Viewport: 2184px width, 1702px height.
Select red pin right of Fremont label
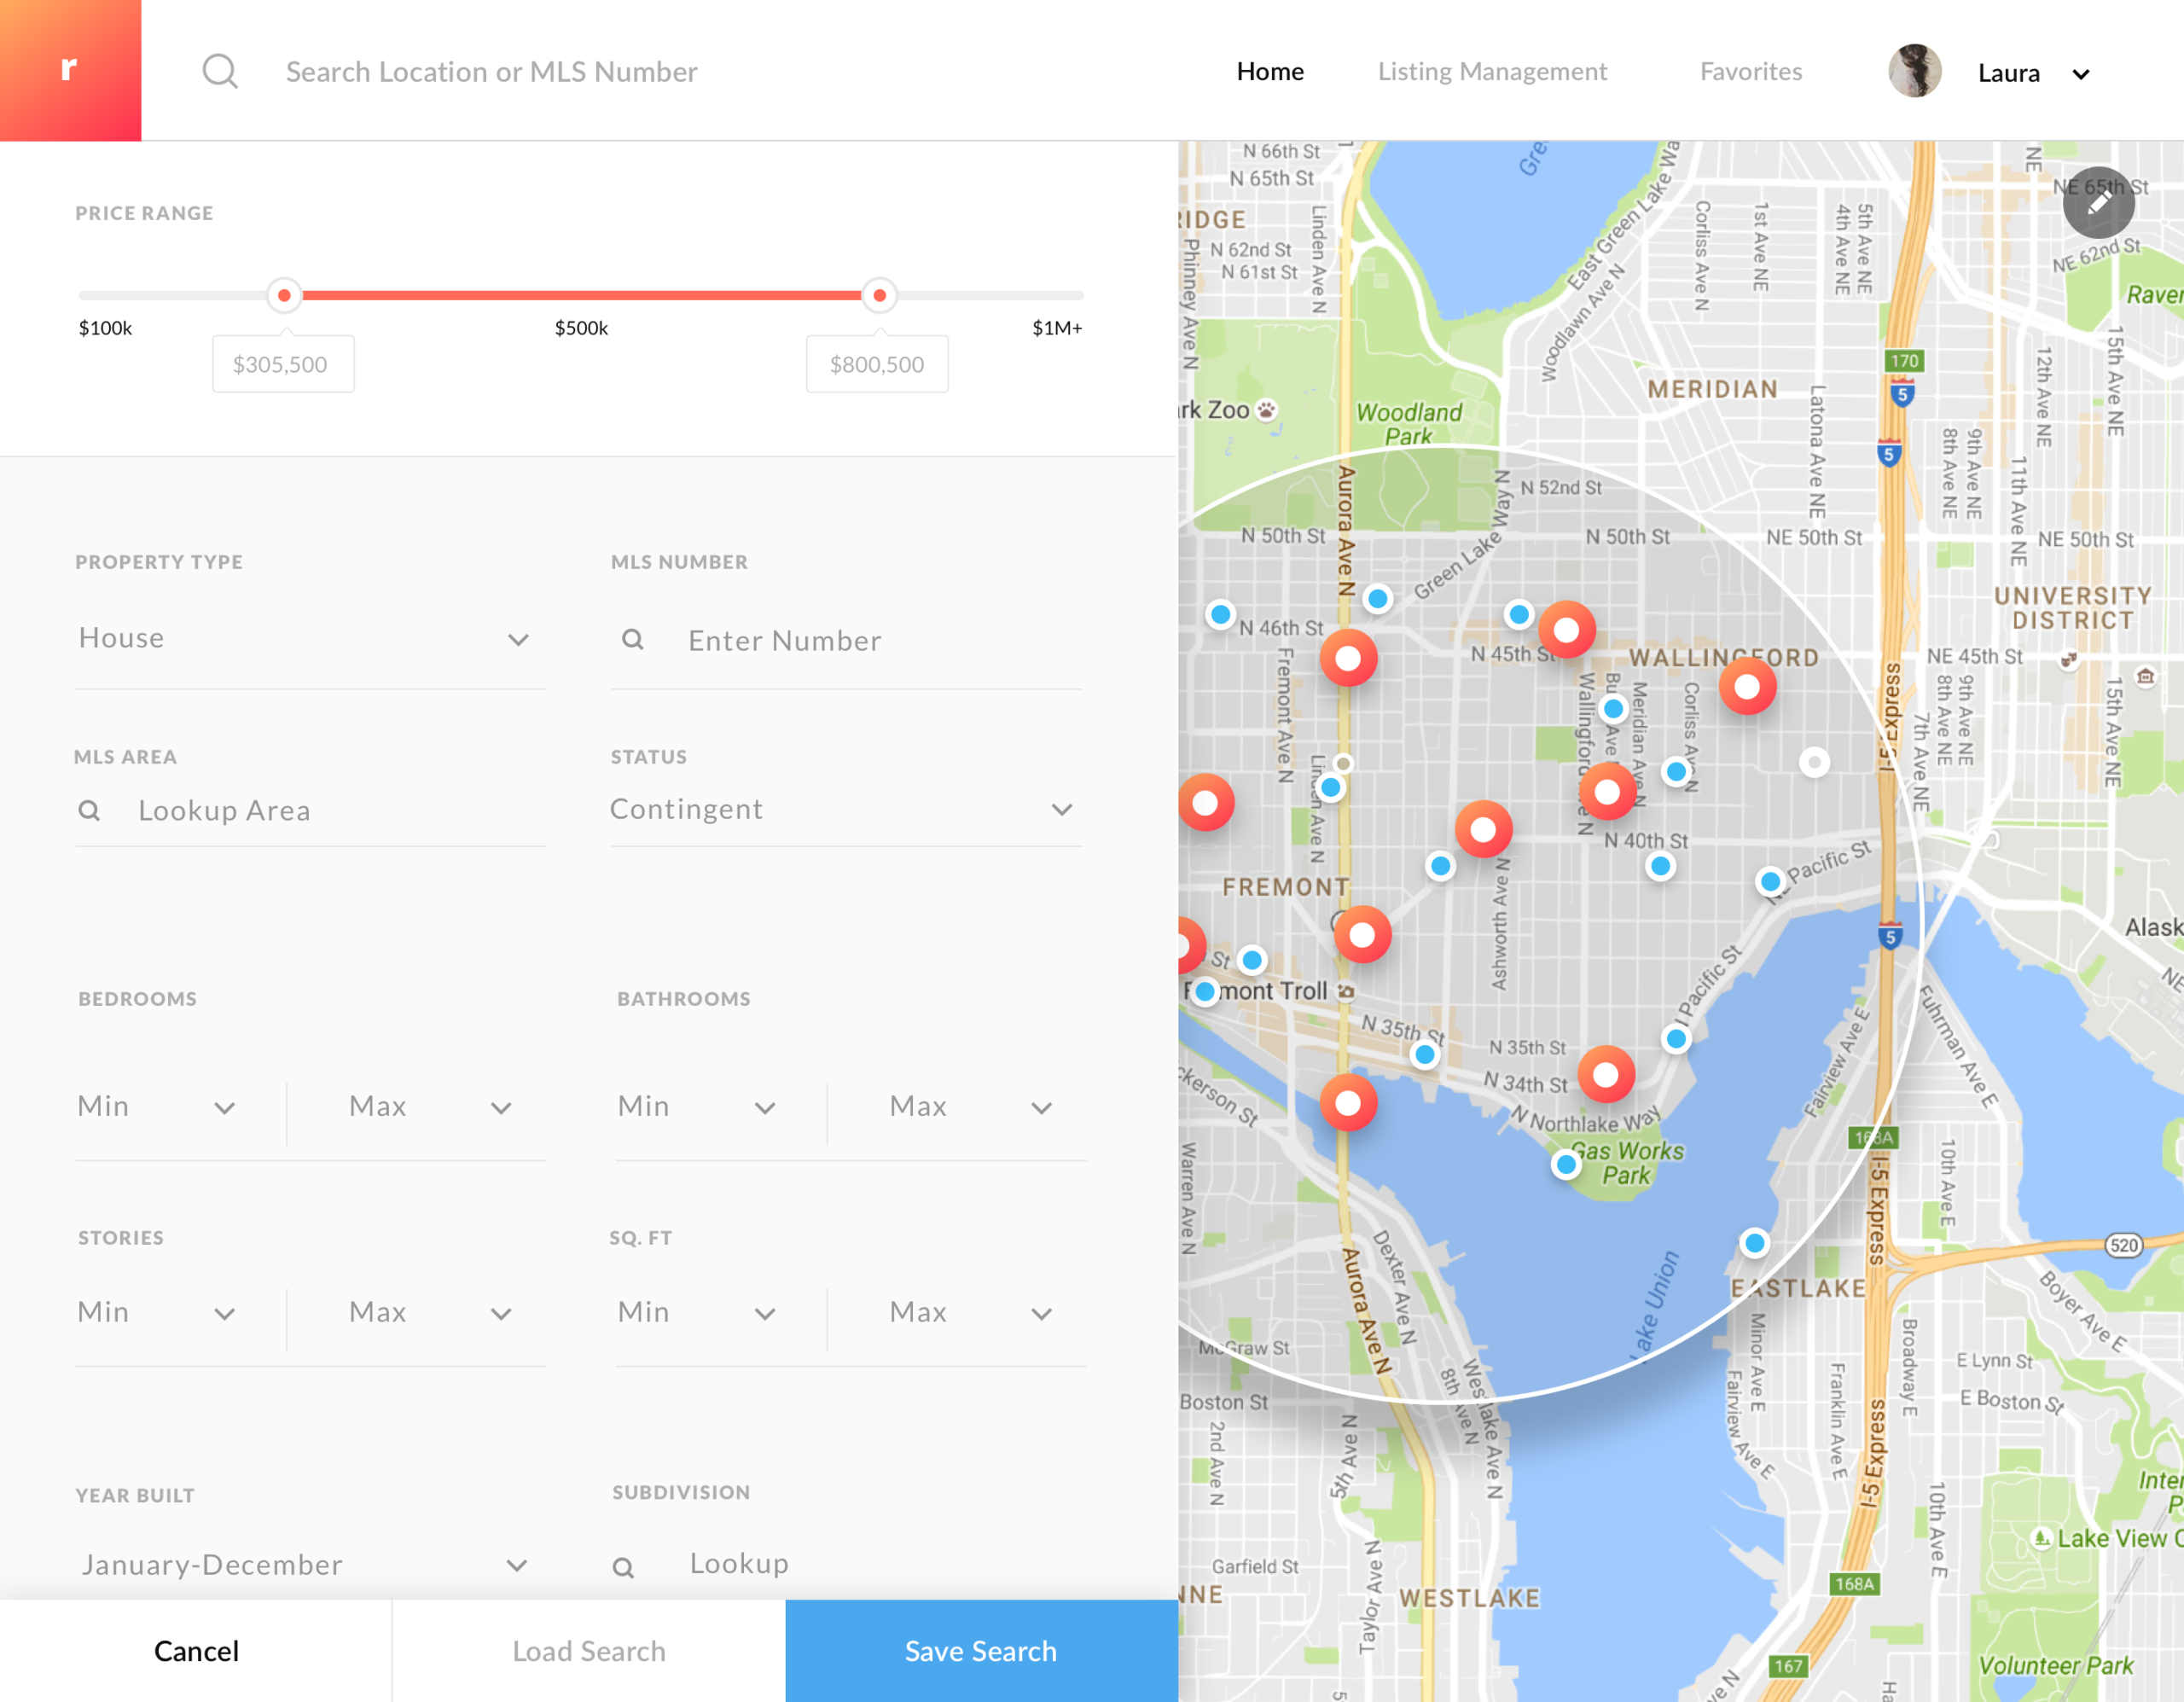coord(1362,935)
